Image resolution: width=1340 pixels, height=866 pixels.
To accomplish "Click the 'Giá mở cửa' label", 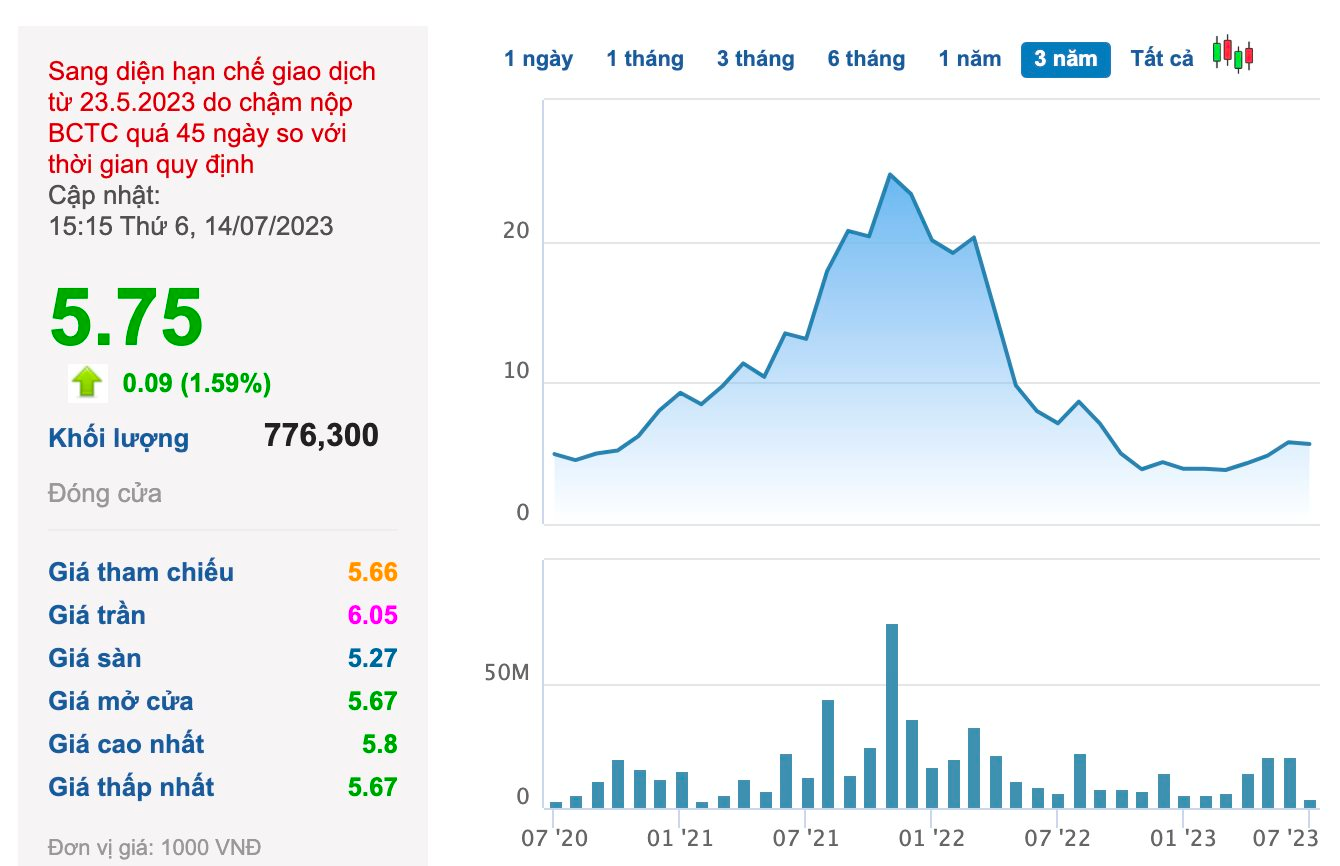I will pyautogui.click(x=121, y=701).
